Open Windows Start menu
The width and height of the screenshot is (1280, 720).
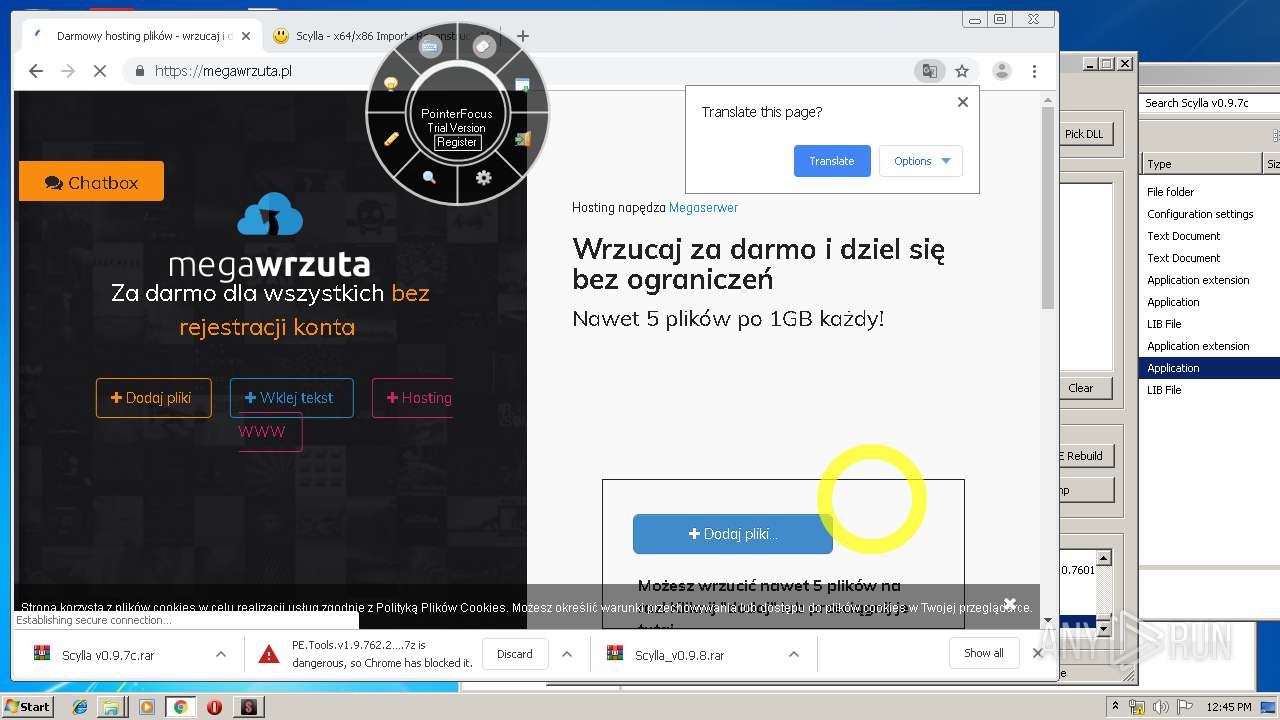coord(27,706)
